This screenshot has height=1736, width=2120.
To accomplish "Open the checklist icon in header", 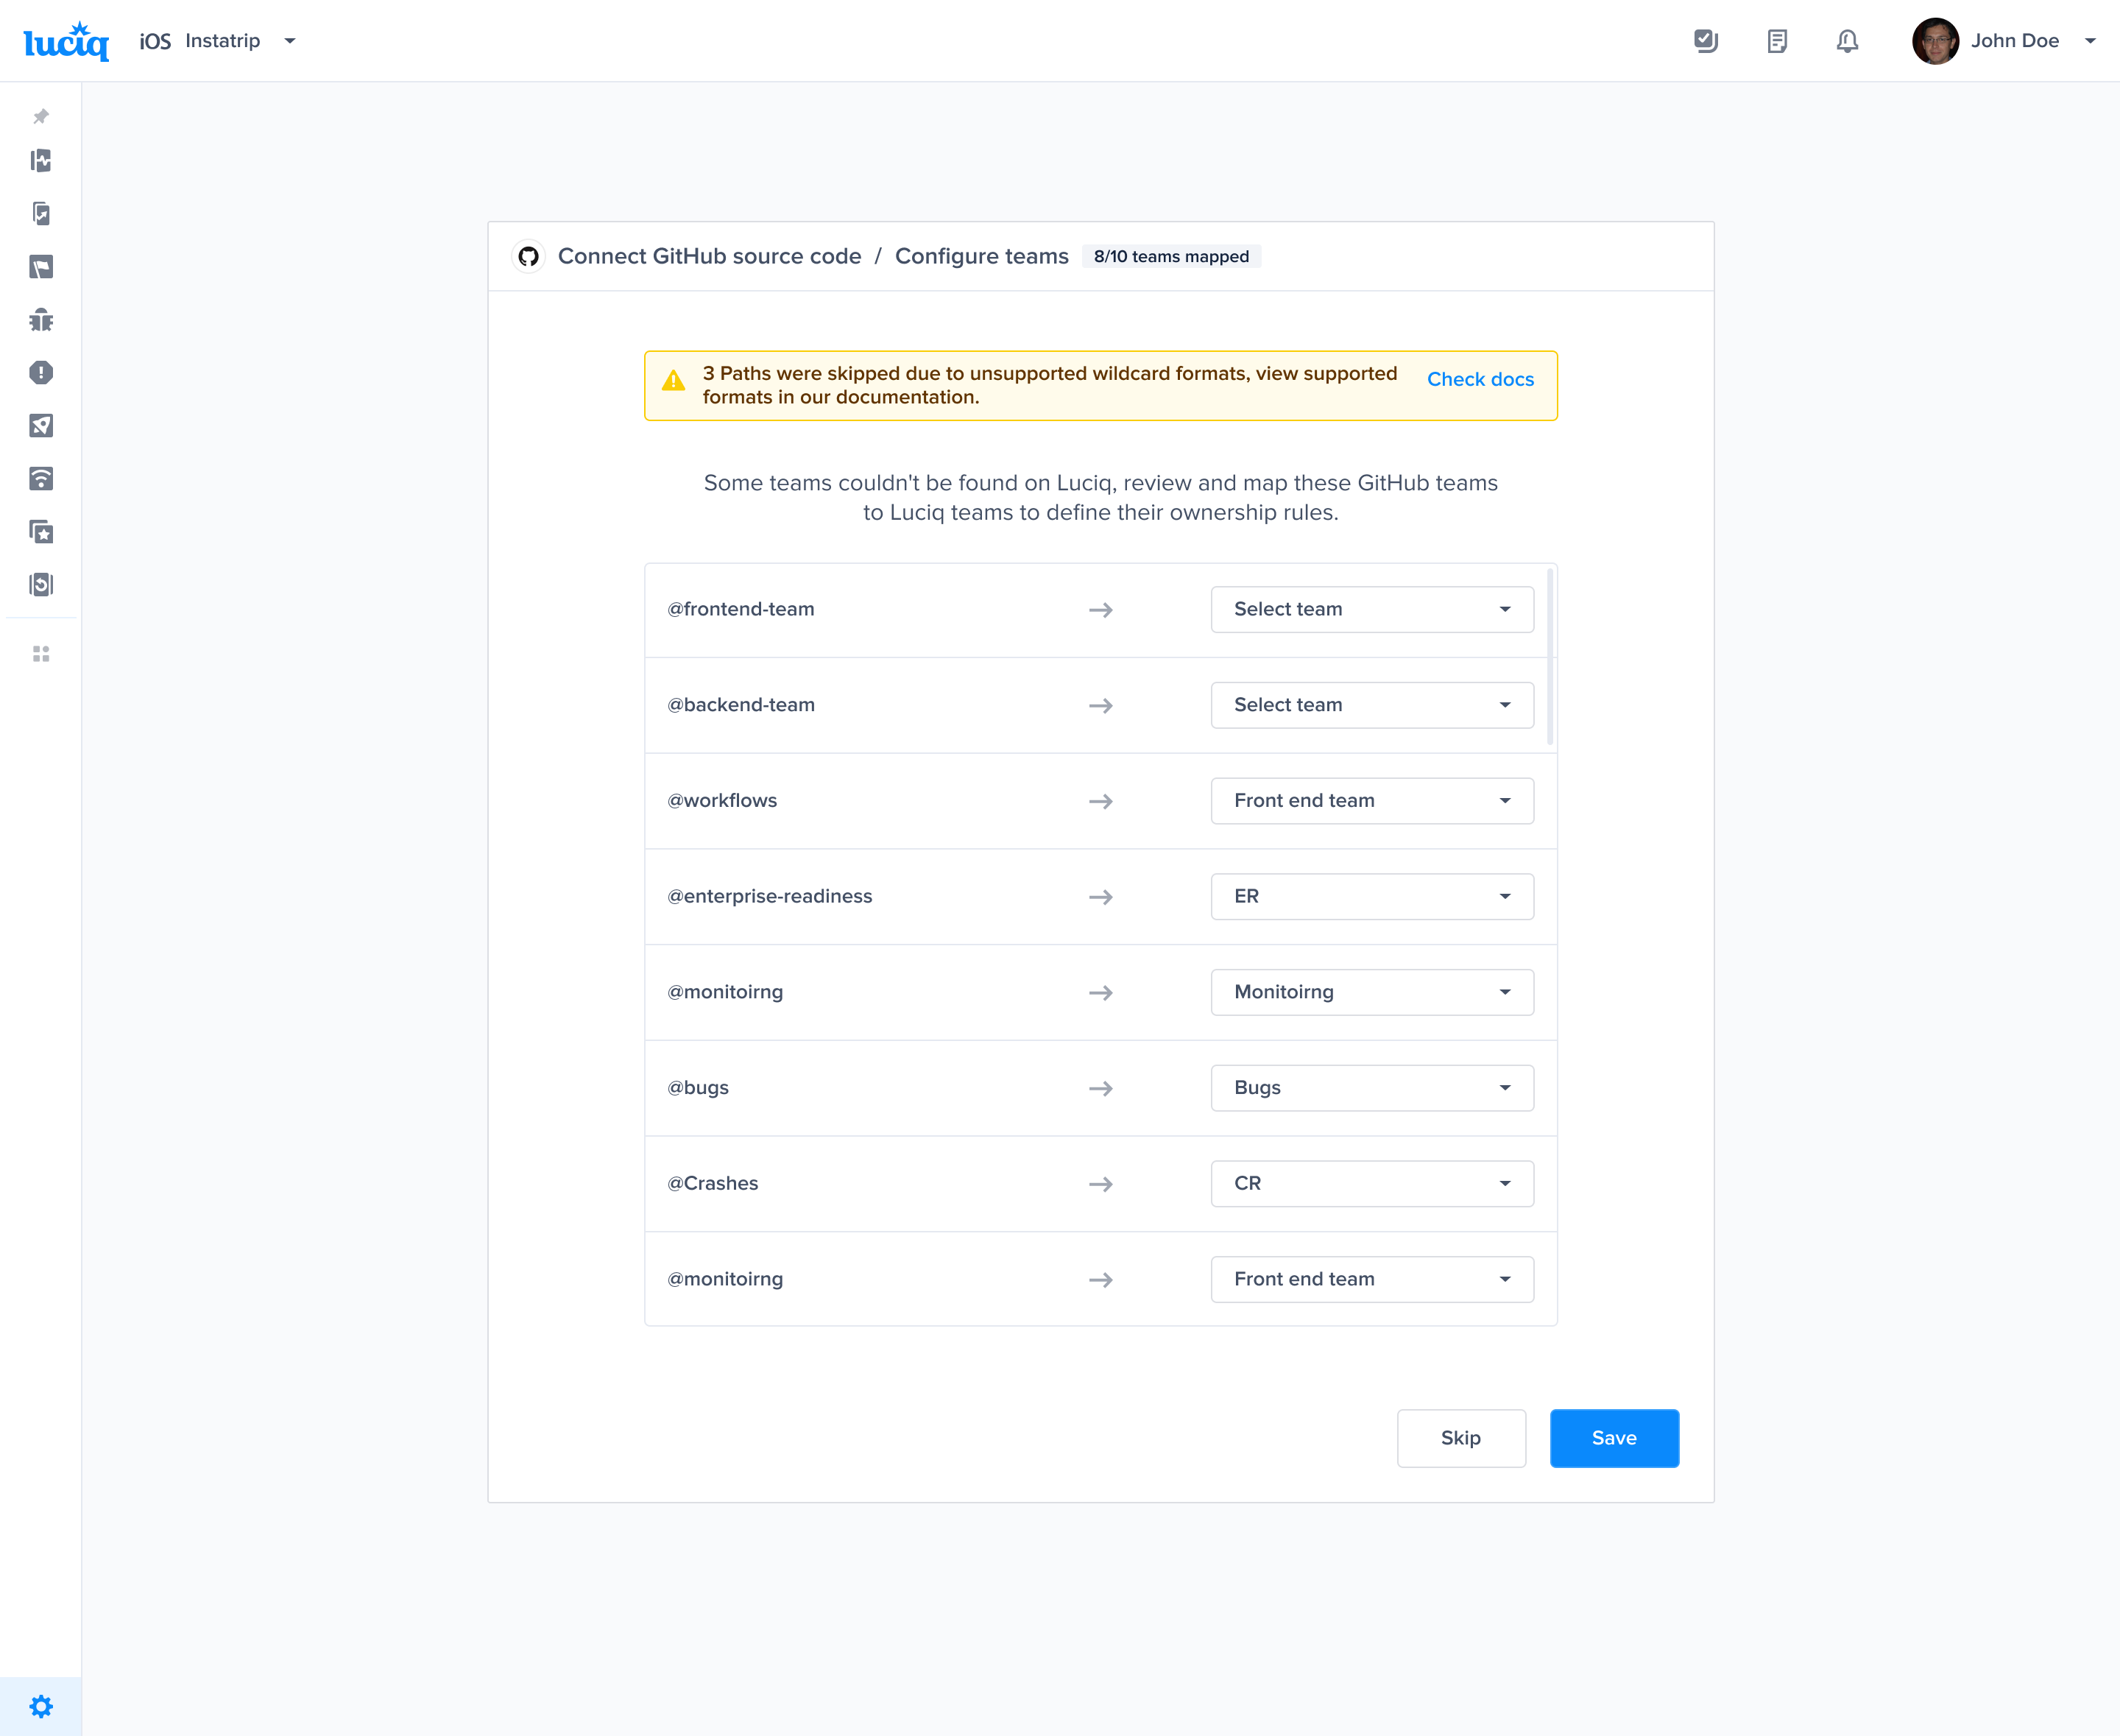I will pyautogui.click(x=1706, y=41).
